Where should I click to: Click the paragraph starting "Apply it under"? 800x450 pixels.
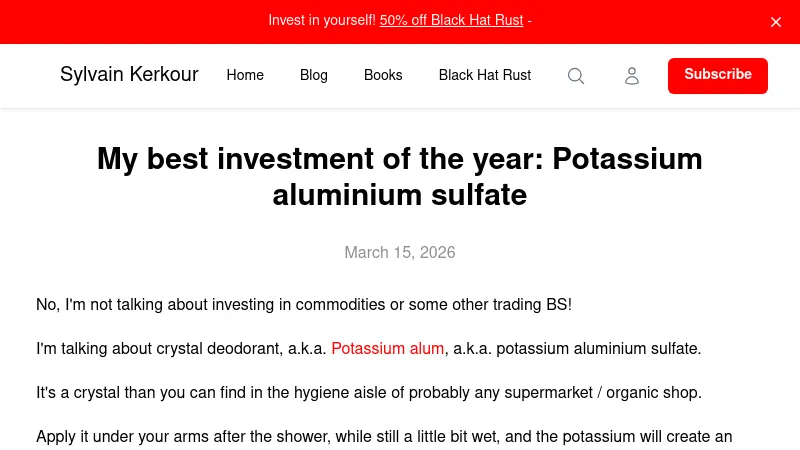point(384,437)
